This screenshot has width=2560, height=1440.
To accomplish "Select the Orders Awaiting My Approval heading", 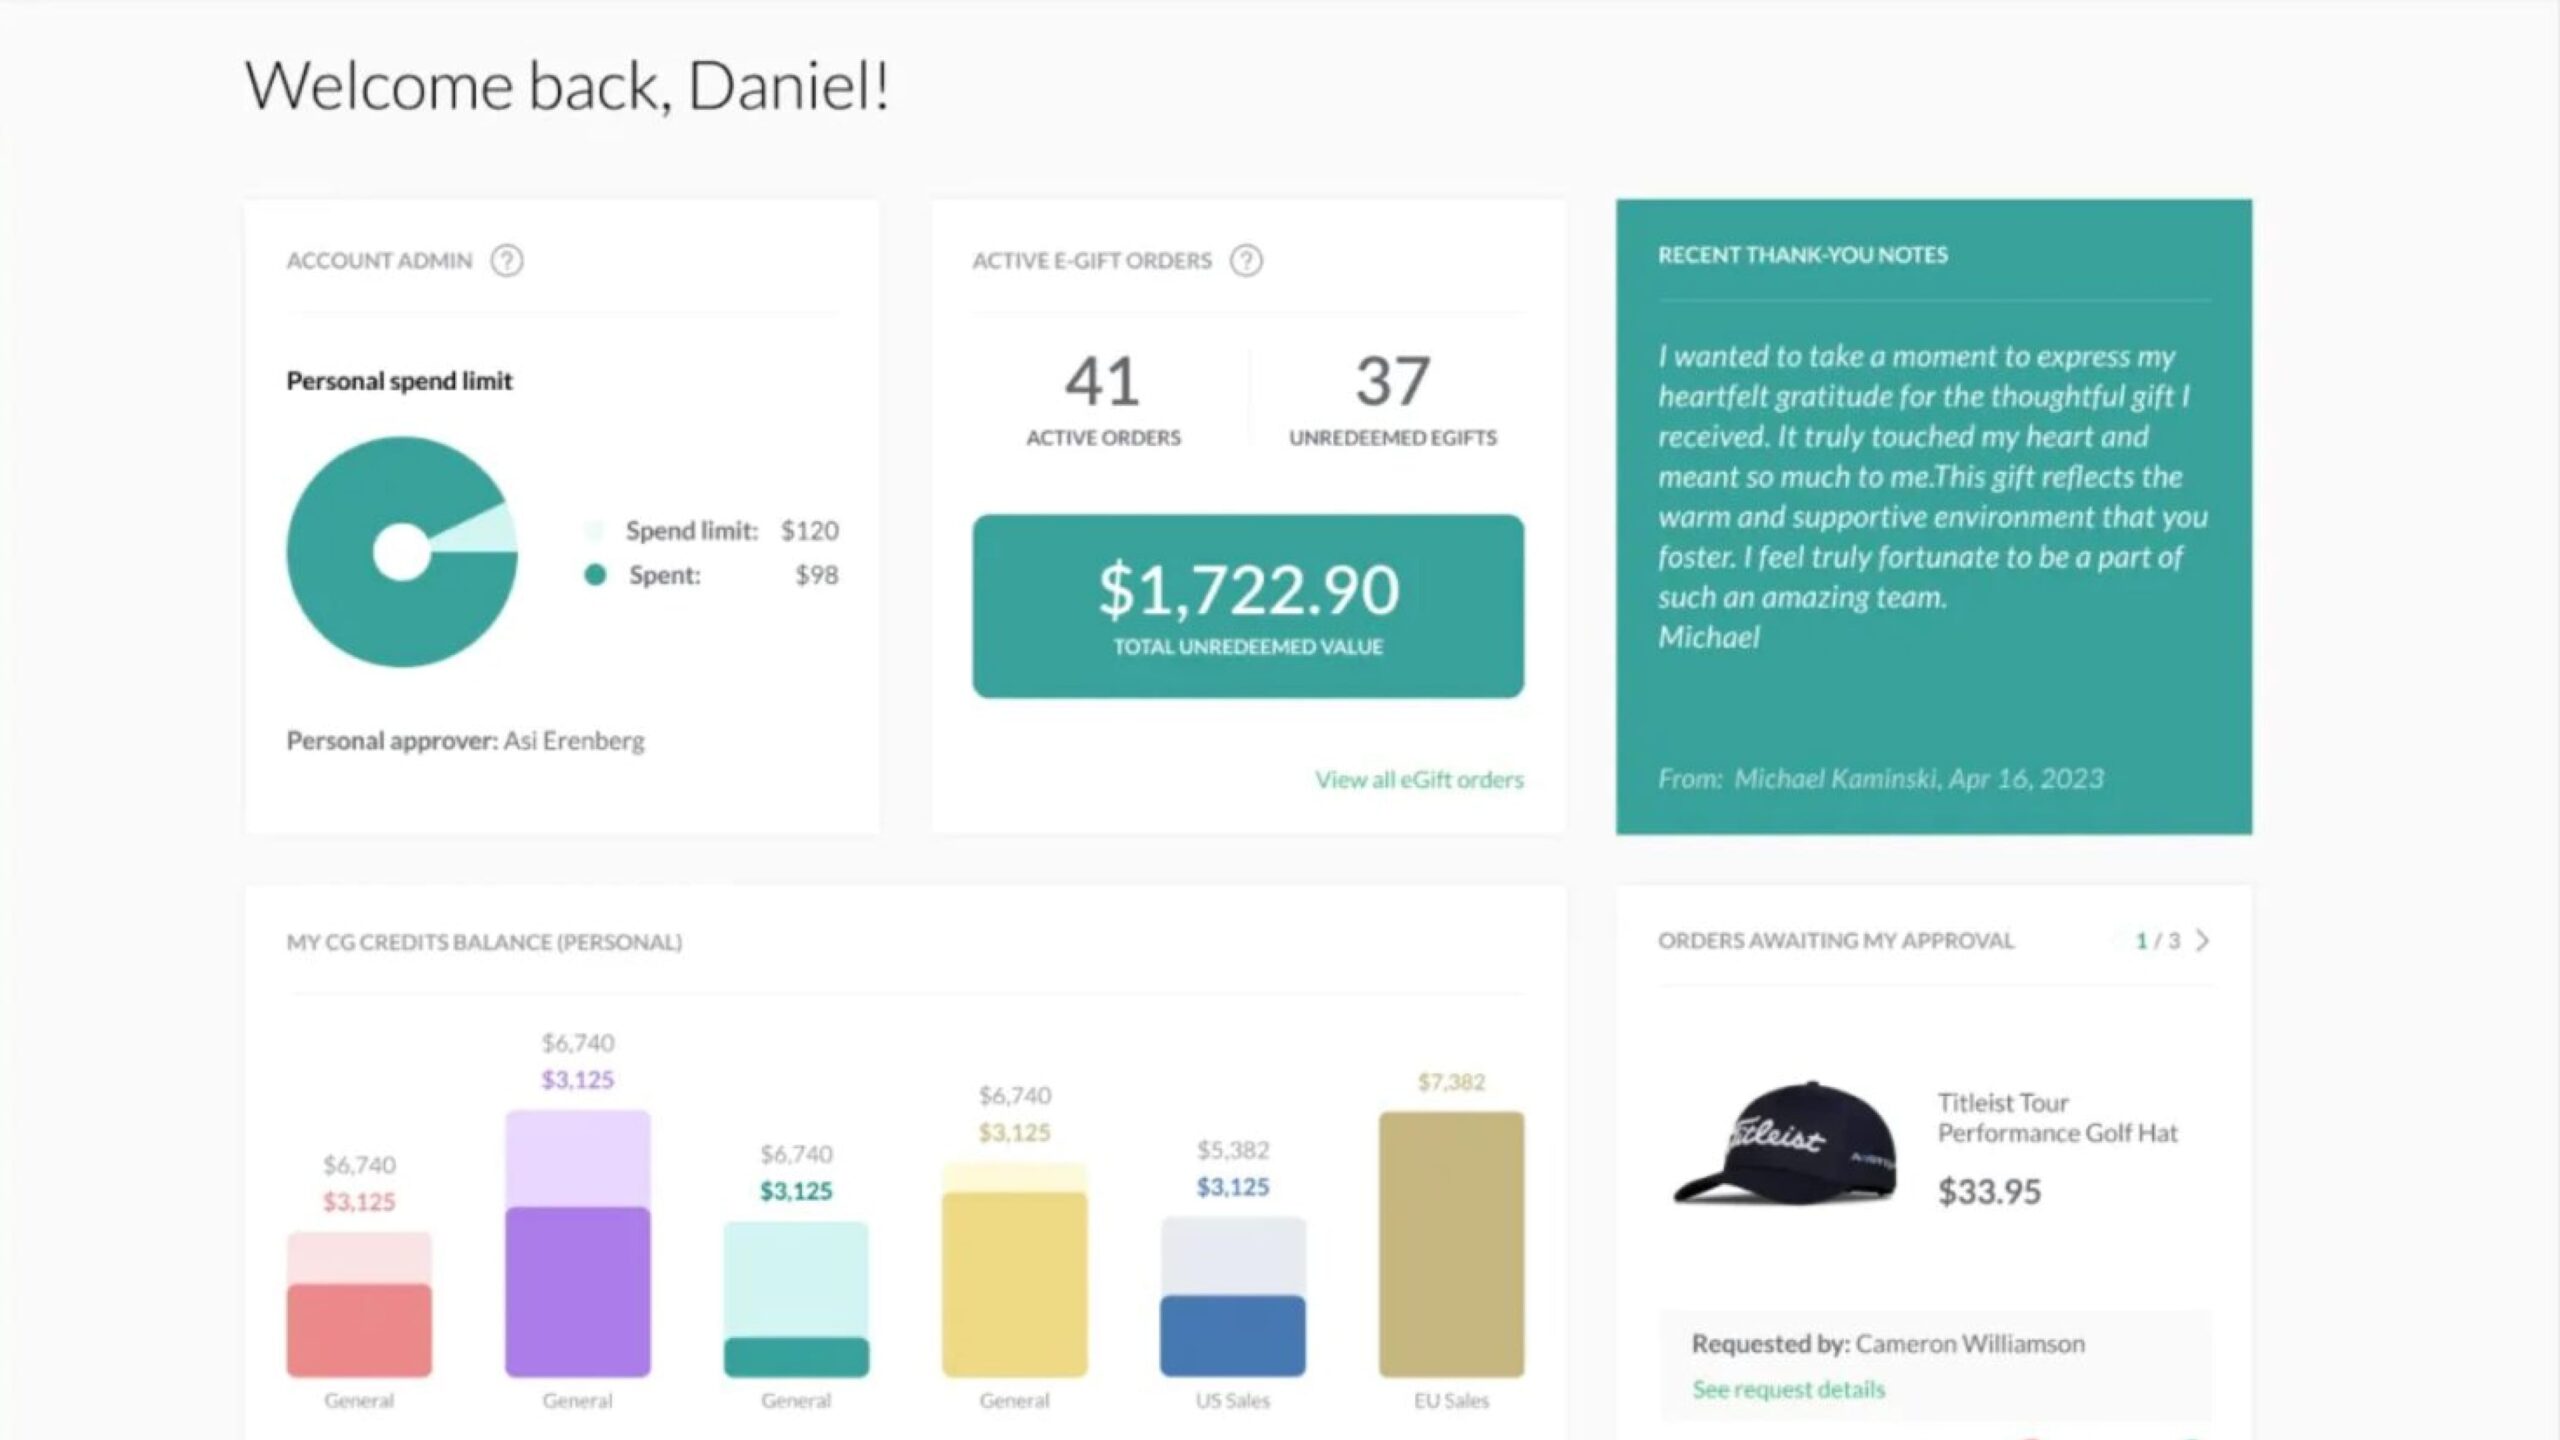I will (1836, 941).
